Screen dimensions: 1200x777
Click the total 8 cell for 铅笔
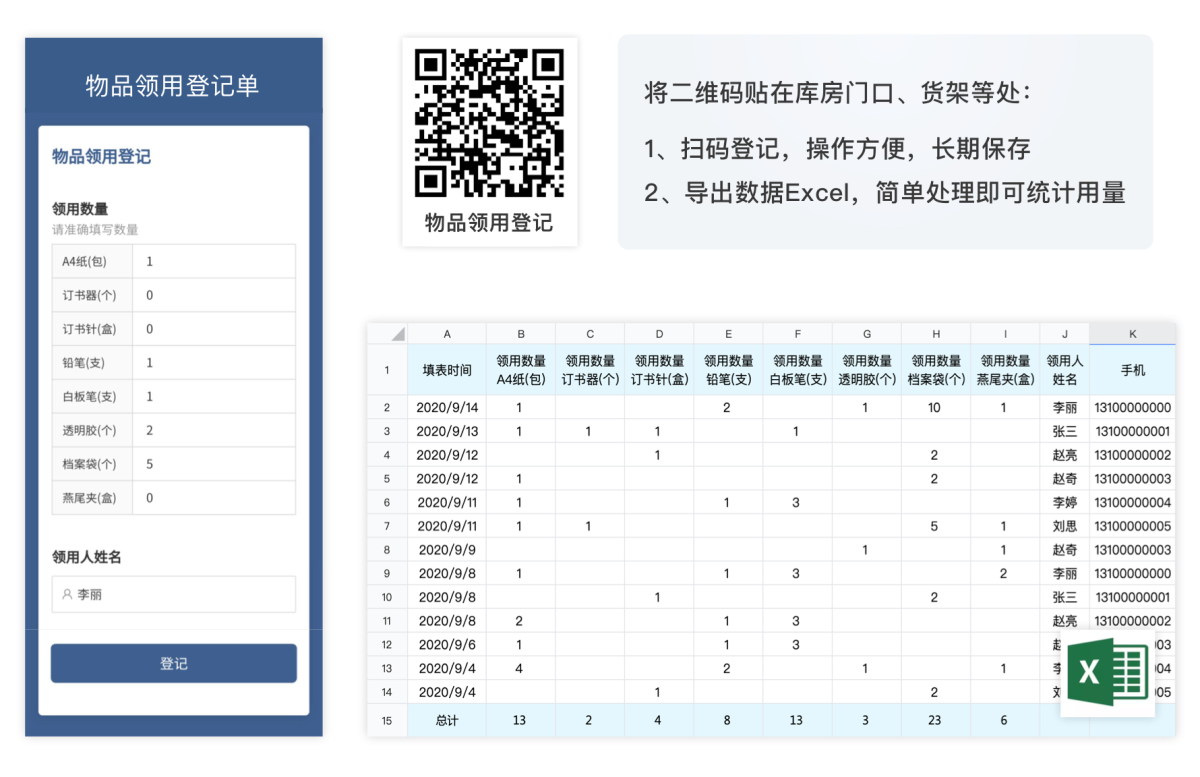click(x=728, y=720)
